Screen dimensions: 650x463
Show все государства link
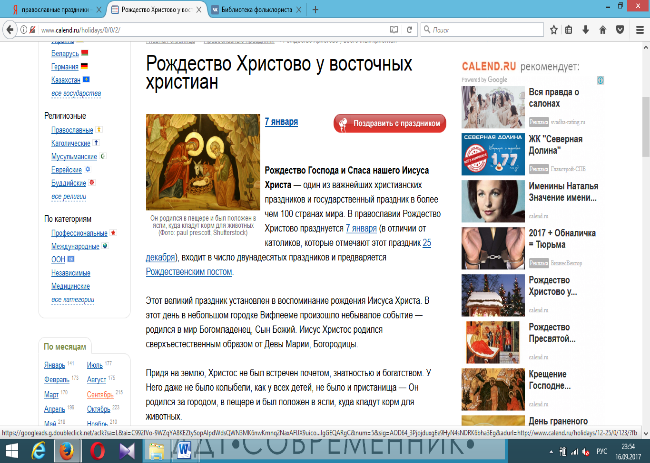click(76, 93)
